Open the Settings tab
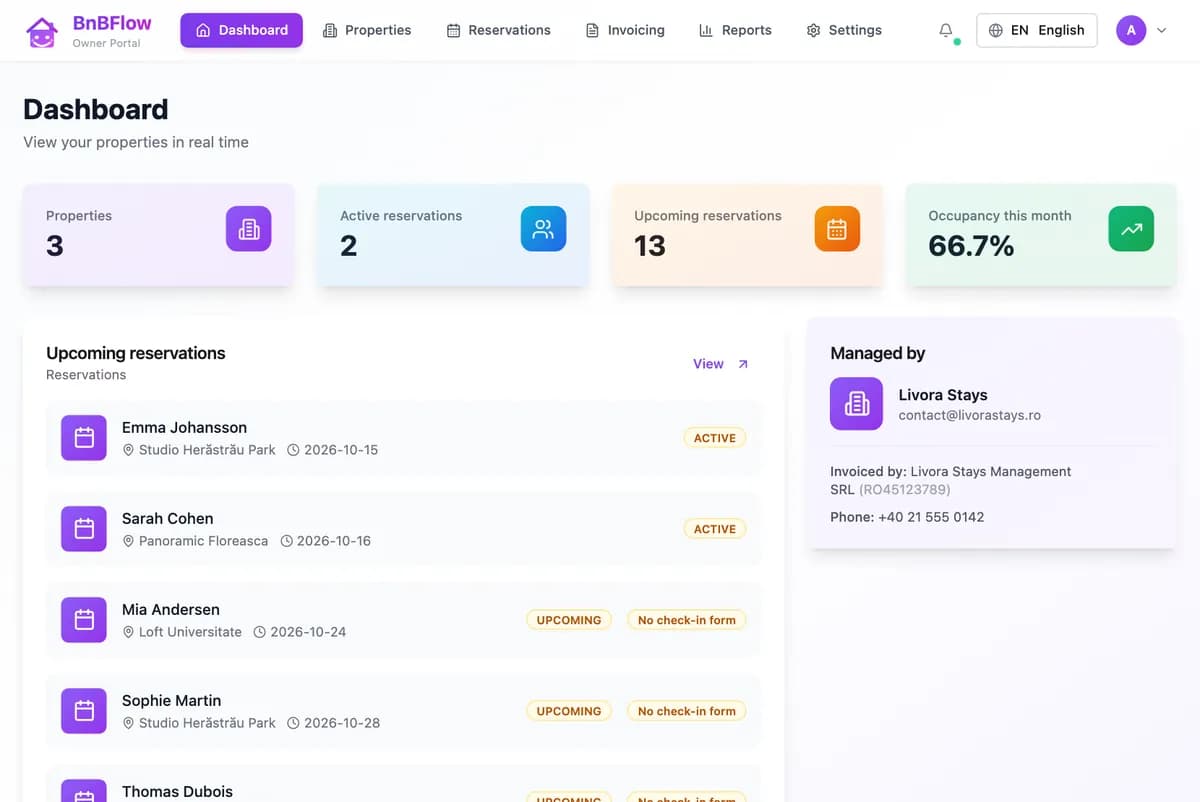The height and width of the screenshot is (802, 1200). pyautogui.click(x=844, y=30)
